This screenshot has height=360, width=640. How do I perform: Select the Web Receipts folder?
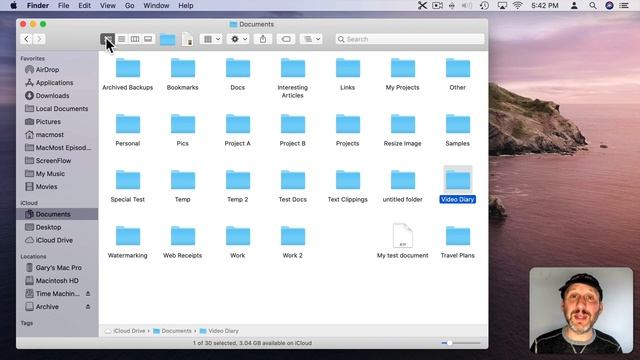point(182,242)
